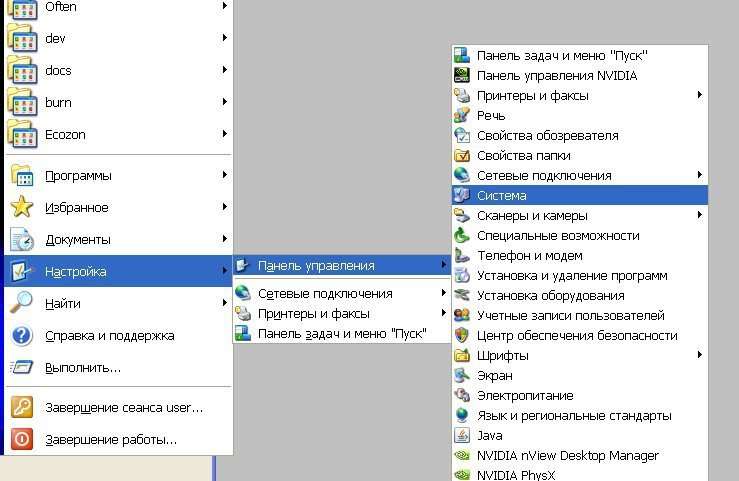Expand Сканеры и камеры submenu arrow
739x481 pixels.
click(700, 215)
